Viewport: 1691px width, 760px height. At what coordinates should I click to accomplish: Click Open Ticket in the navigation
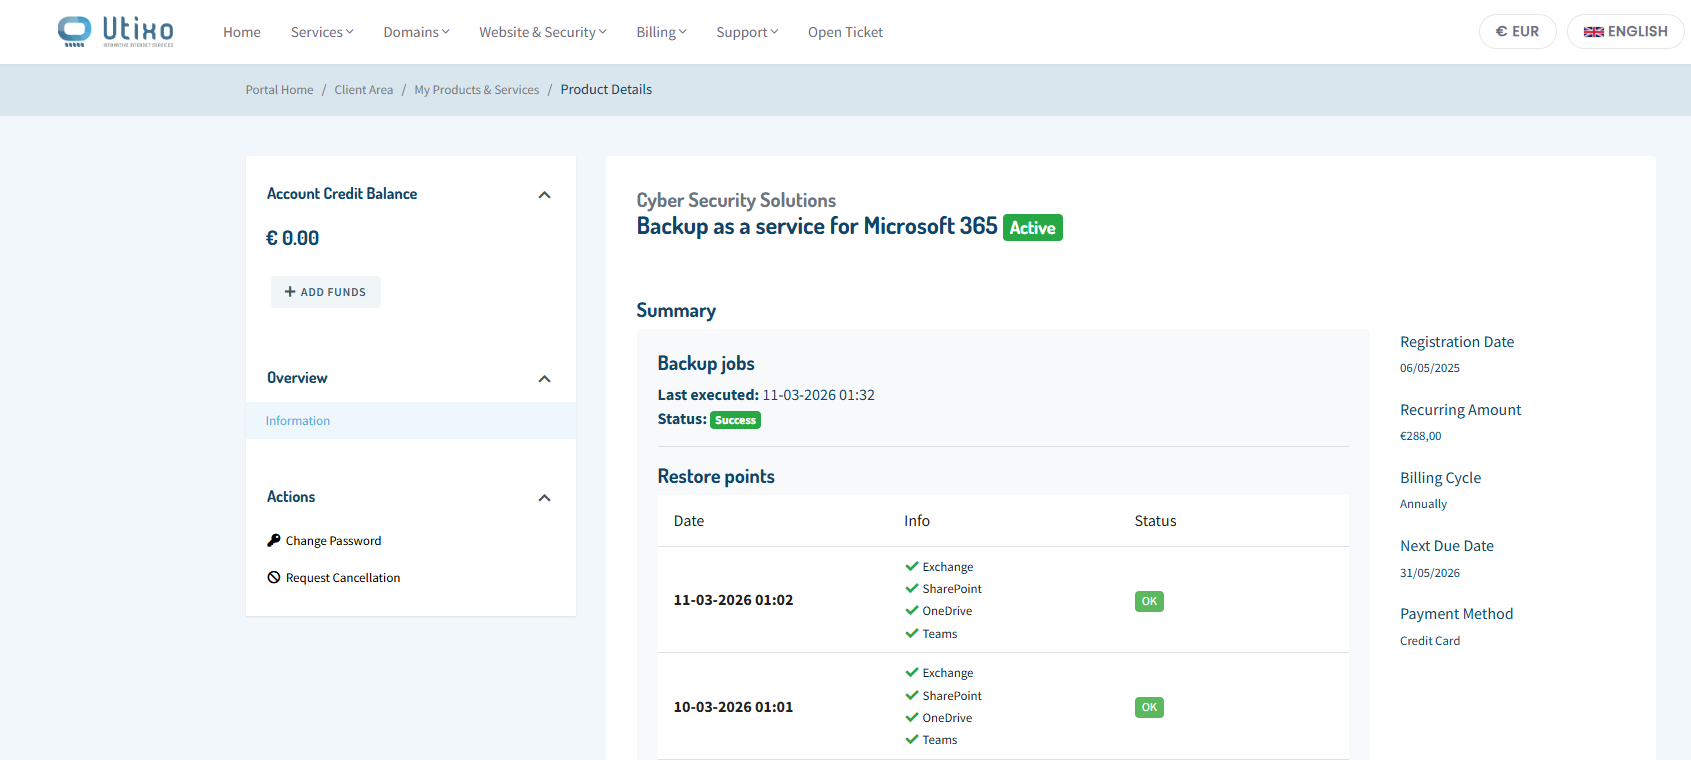point(846,32)
